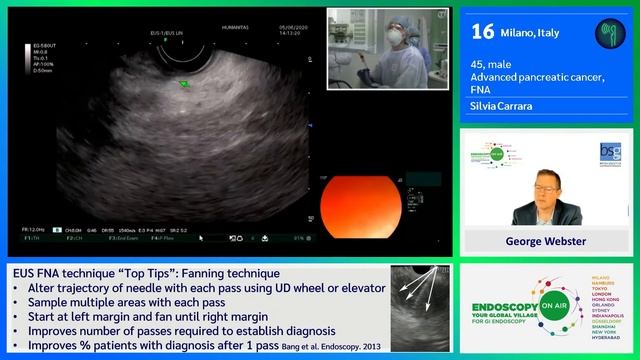This screenshot has height=360, width=640.
Task: Click the green P probe orientation marker
Action: [x=165, y=40]
